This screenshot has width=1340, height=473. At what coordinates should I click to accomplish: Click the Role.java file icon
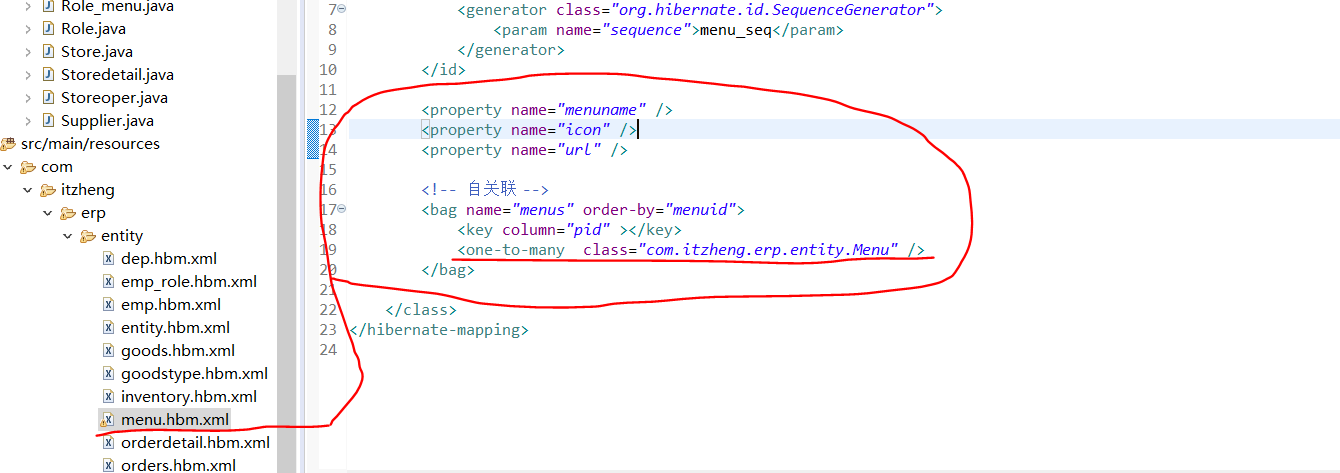[49, 29]
